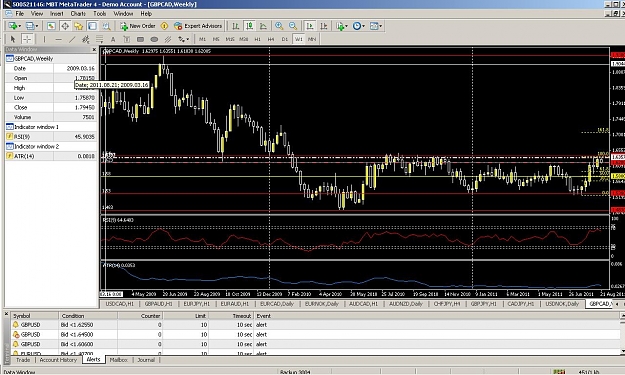Viewport: 625px width, 375px height.
Task: Select the trendline drawing tool
Action: [x=72, y=39]
